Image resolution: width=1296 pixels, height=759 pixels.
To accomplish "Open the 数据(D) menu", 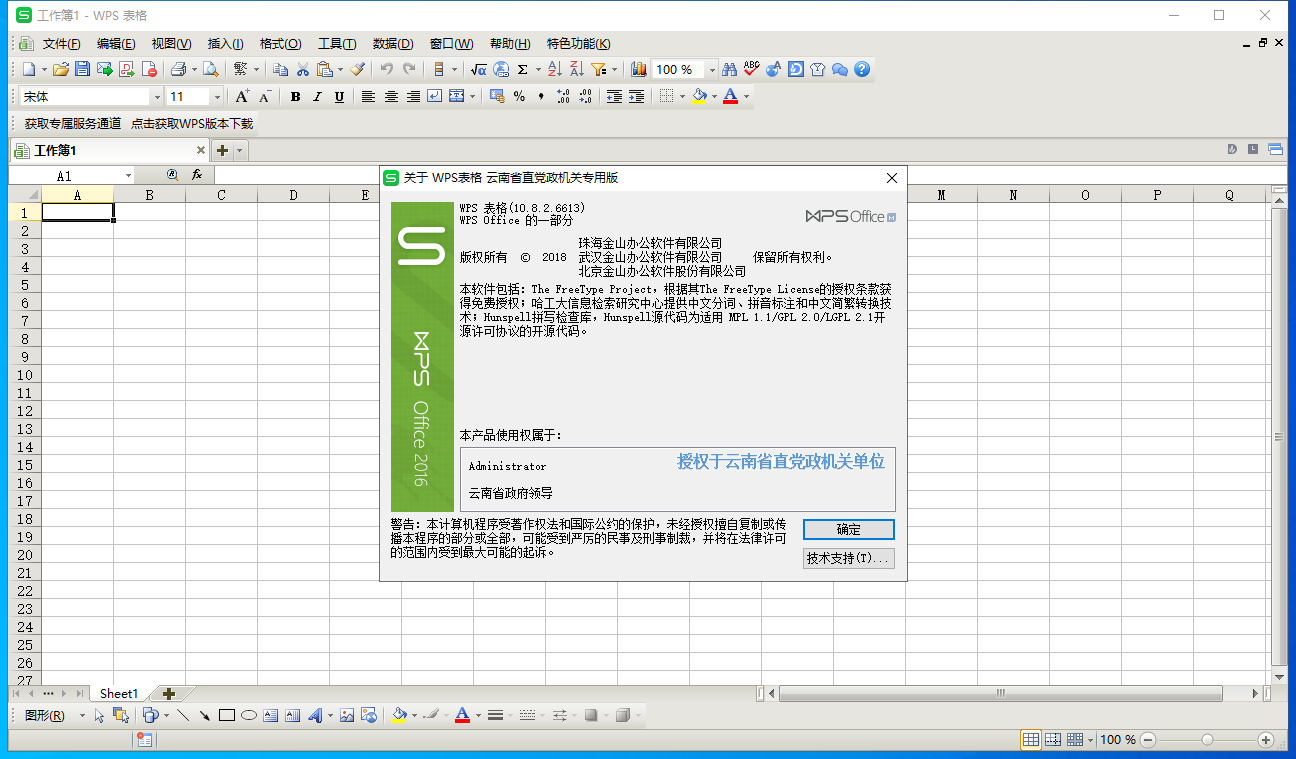I will click(393, 44).
